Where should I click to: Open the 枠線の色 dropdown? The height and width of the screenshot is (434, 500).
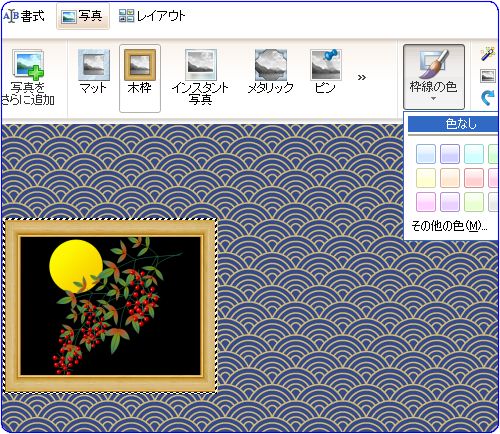tap(434, 77)
